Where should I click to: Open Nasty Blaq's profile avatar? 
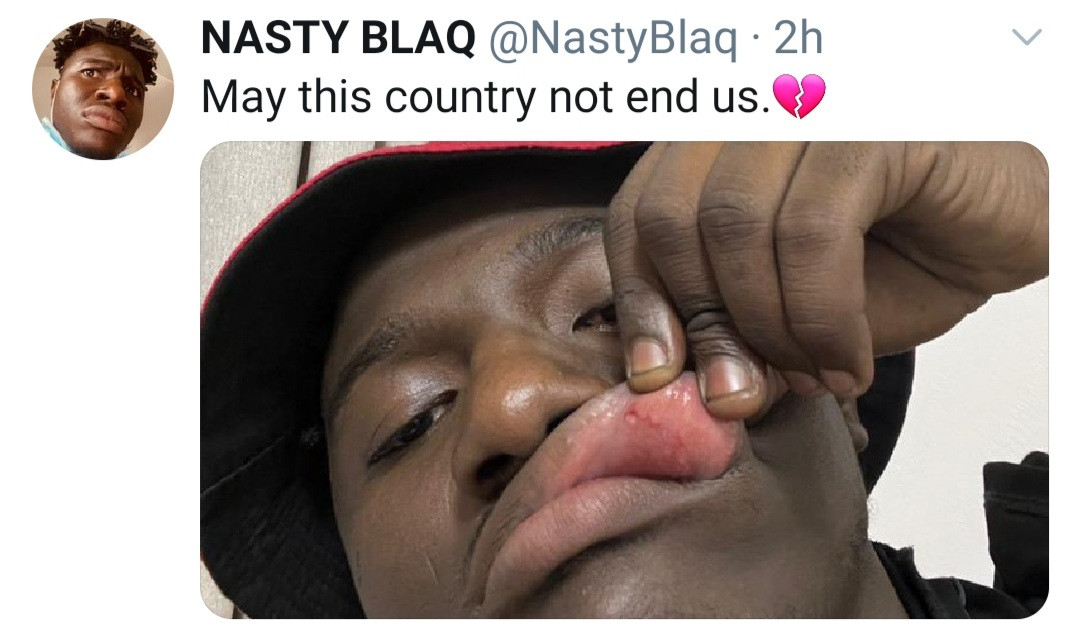(x=103, y=89)
